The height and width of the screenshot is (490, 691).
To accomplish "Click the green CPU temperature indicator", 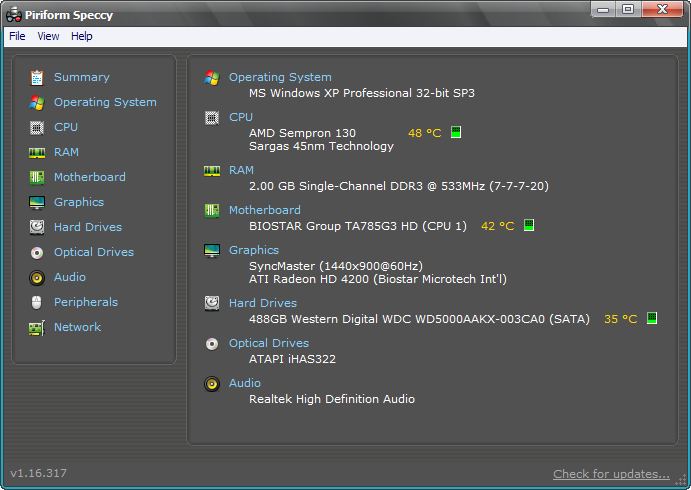I will point(456,132).
